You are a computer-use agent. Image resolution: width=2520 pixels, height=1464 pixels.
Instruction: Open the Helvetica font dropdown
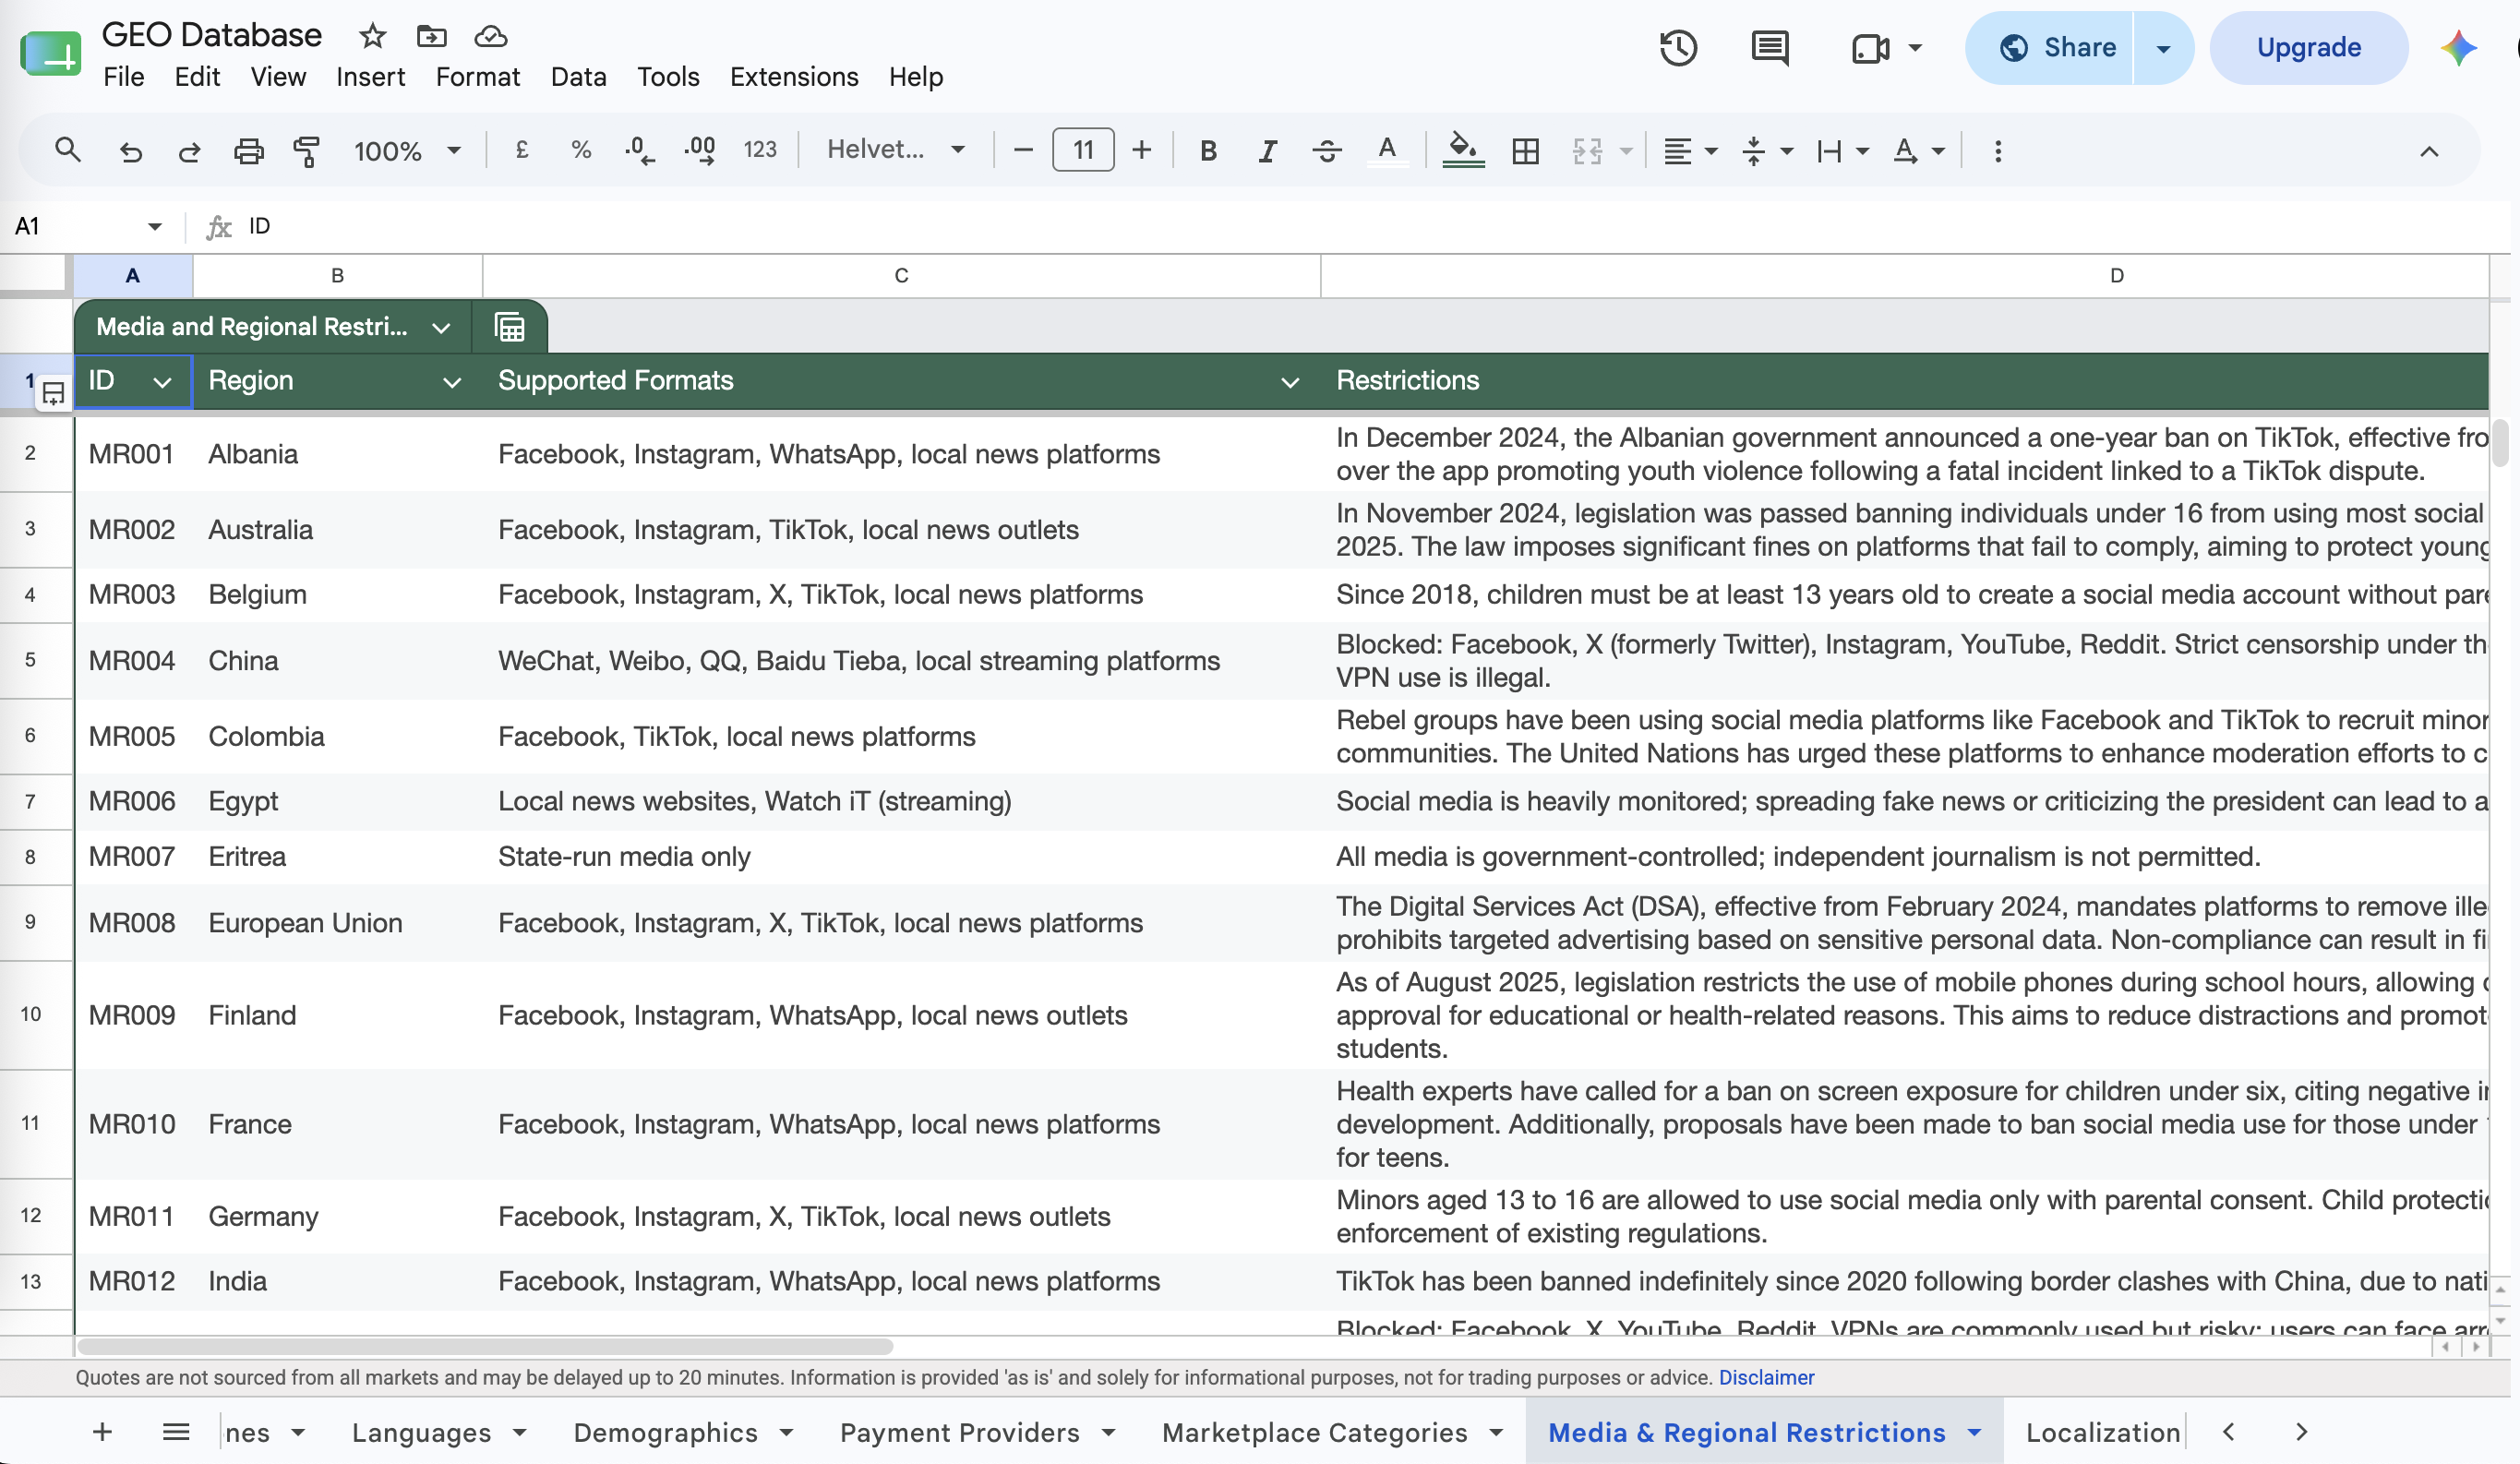[x=896, y=151]
